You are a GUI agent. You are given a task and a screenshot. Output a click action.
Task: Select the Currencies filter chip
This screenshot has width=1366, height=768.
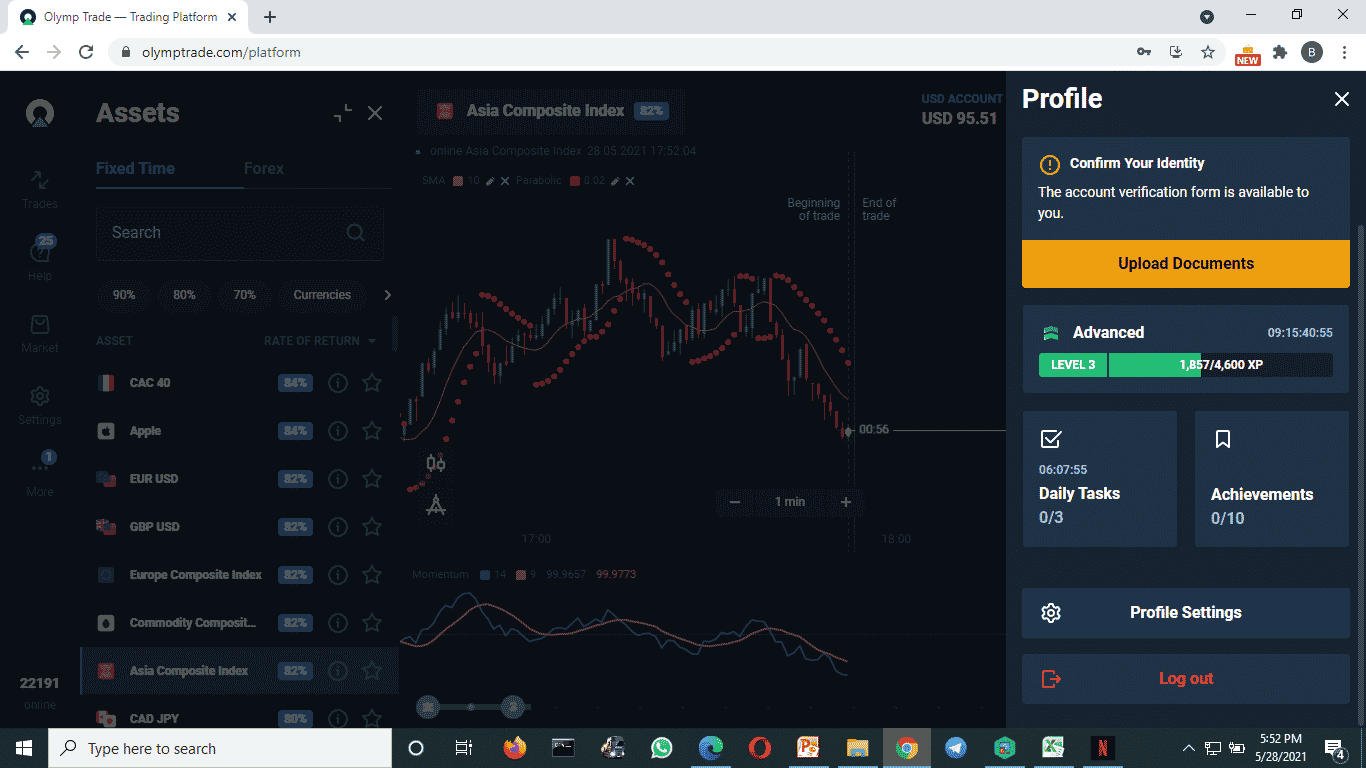322,295
